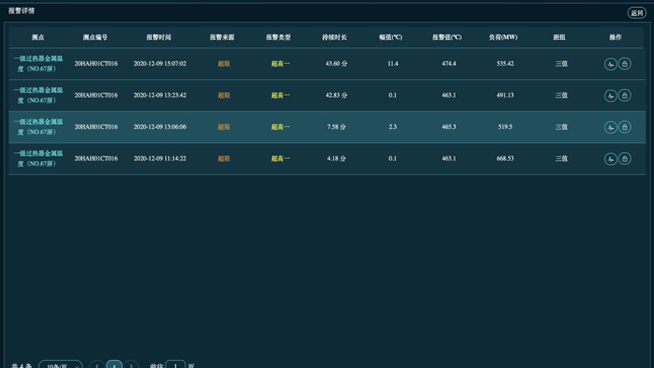
Task: Click the lock-shaped action icon in 13:23:42 row
Action: pos(624,96)
